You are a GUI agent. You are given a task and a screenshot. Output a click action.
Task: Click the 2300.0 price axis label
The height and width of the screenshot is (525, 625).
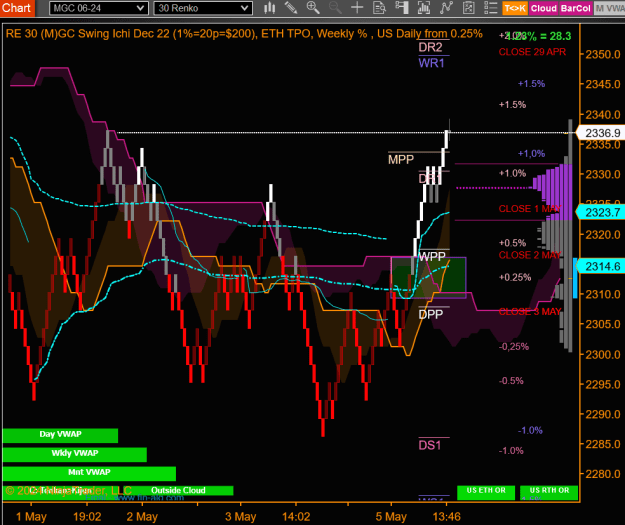[x=603, y=354]
